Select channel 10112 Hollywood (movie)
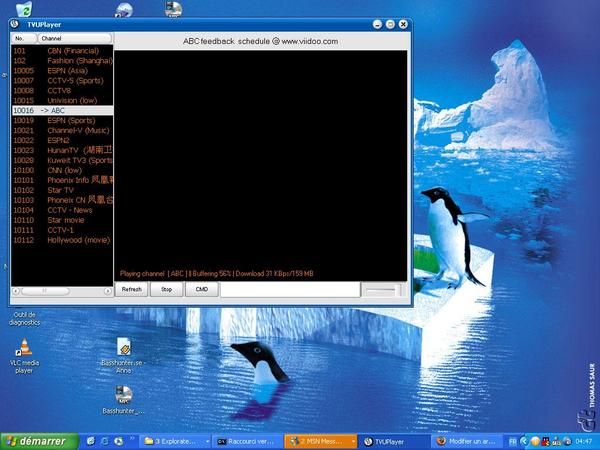 click(x=62, y=240)
